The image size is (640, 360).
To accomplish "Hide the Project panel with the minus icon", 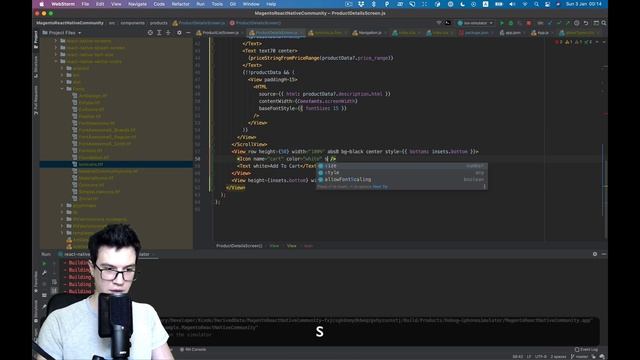I will coord(188,33).
